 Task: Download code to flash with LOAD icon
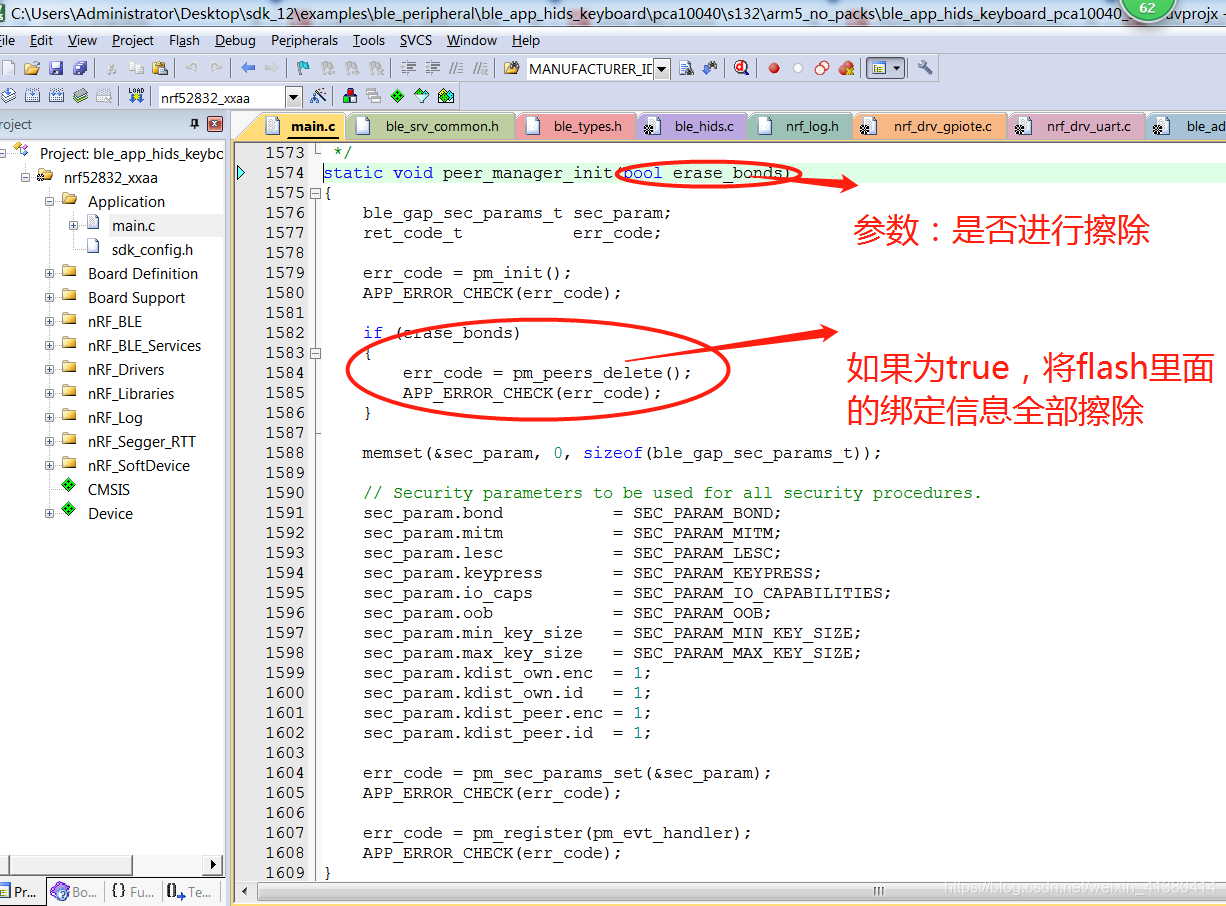[136, 96]
